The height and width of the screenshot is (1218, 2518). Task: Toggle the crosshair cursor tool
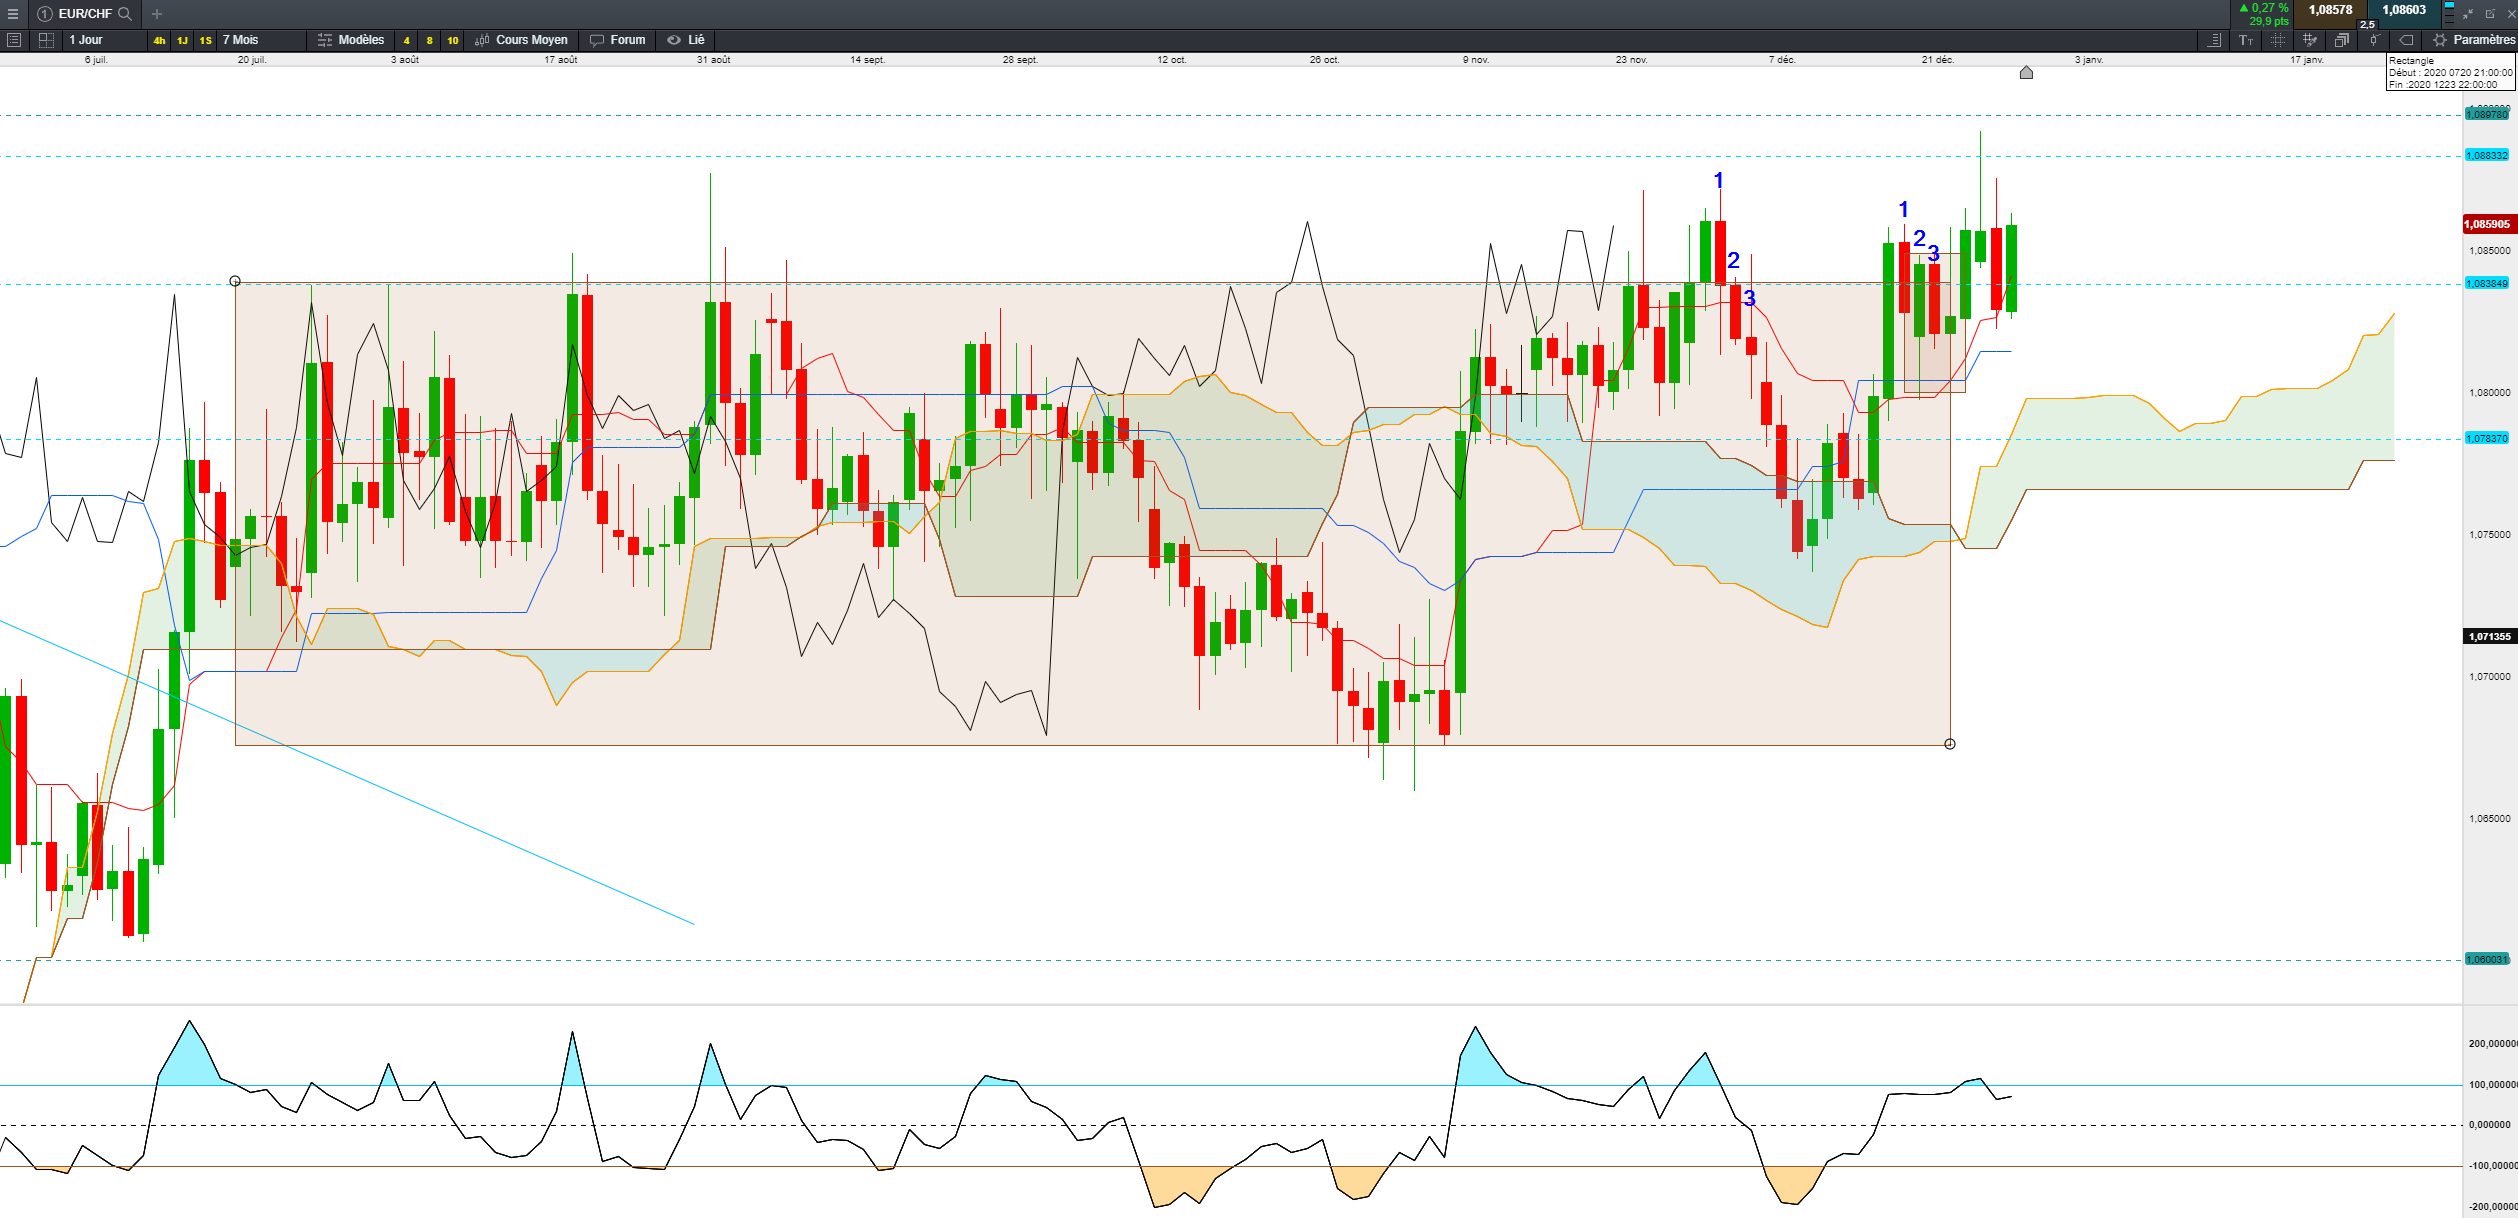[x=2278, y=40]
